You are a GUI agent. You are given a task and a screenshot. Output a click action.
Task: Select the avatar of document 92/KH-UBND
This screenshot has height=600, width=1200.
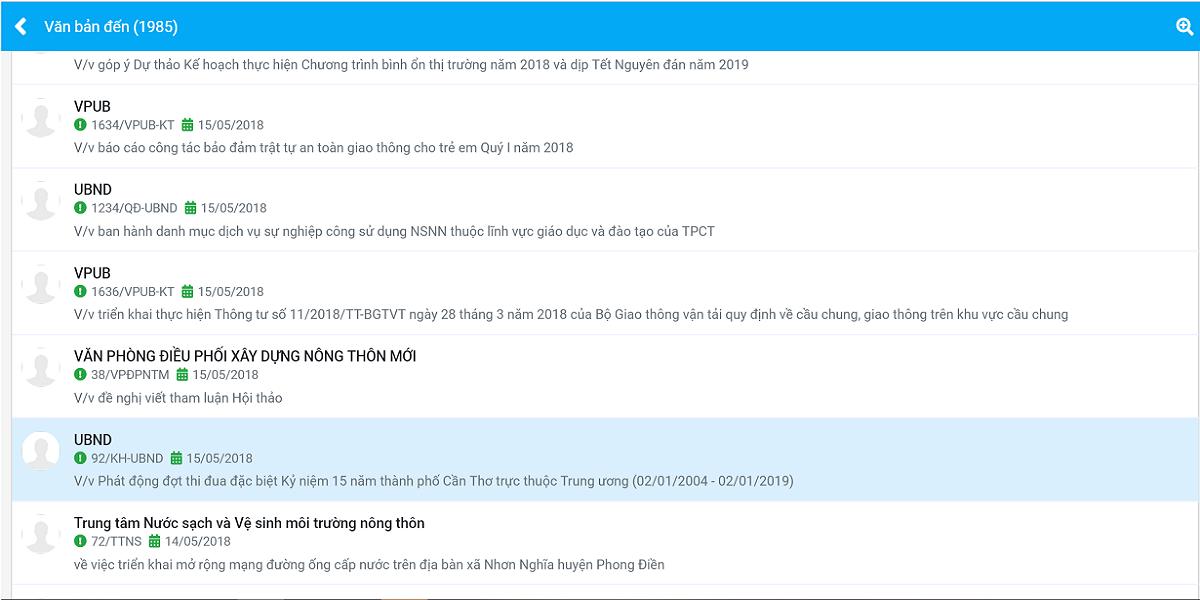pyautogui.click(x=41, y=451)
